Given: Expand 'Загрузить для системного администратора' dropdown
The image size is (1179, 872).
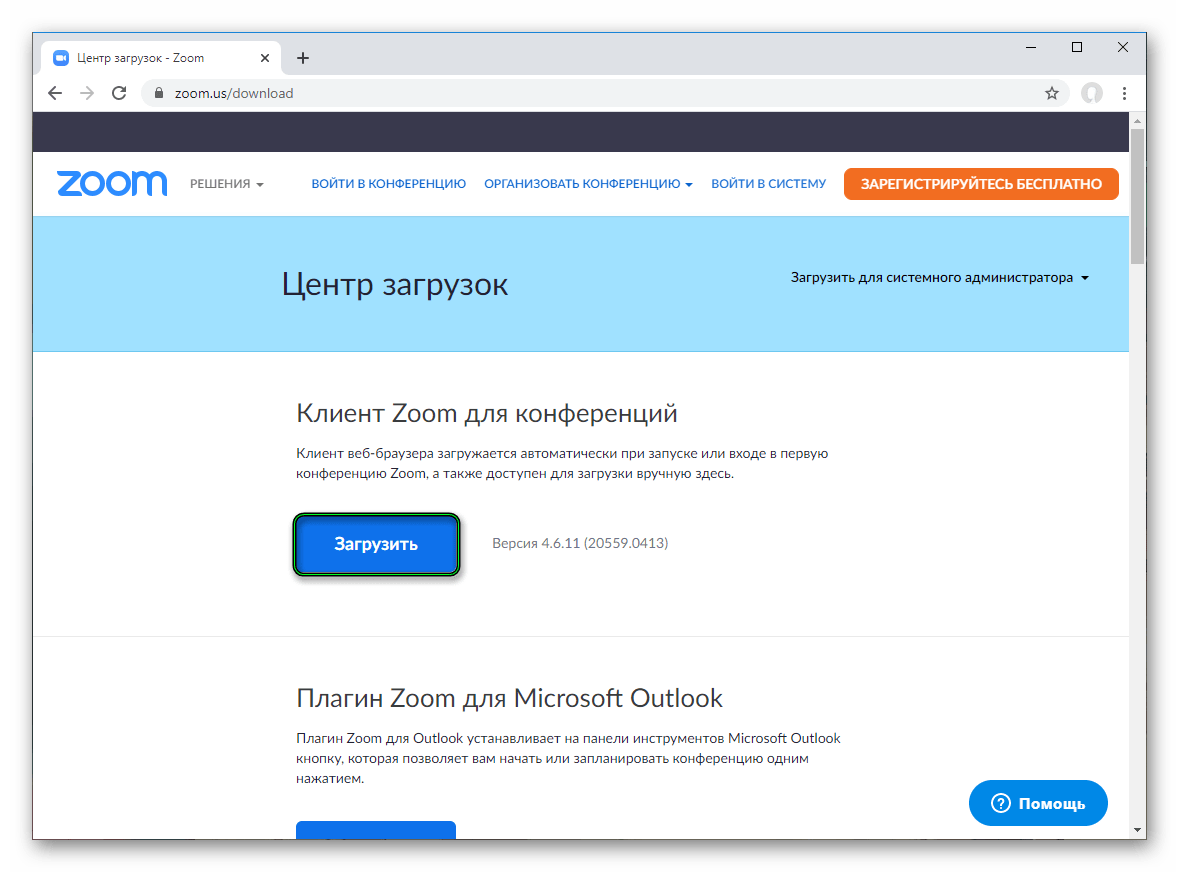Looking at the screenshot, I should [x=939, y=278].
